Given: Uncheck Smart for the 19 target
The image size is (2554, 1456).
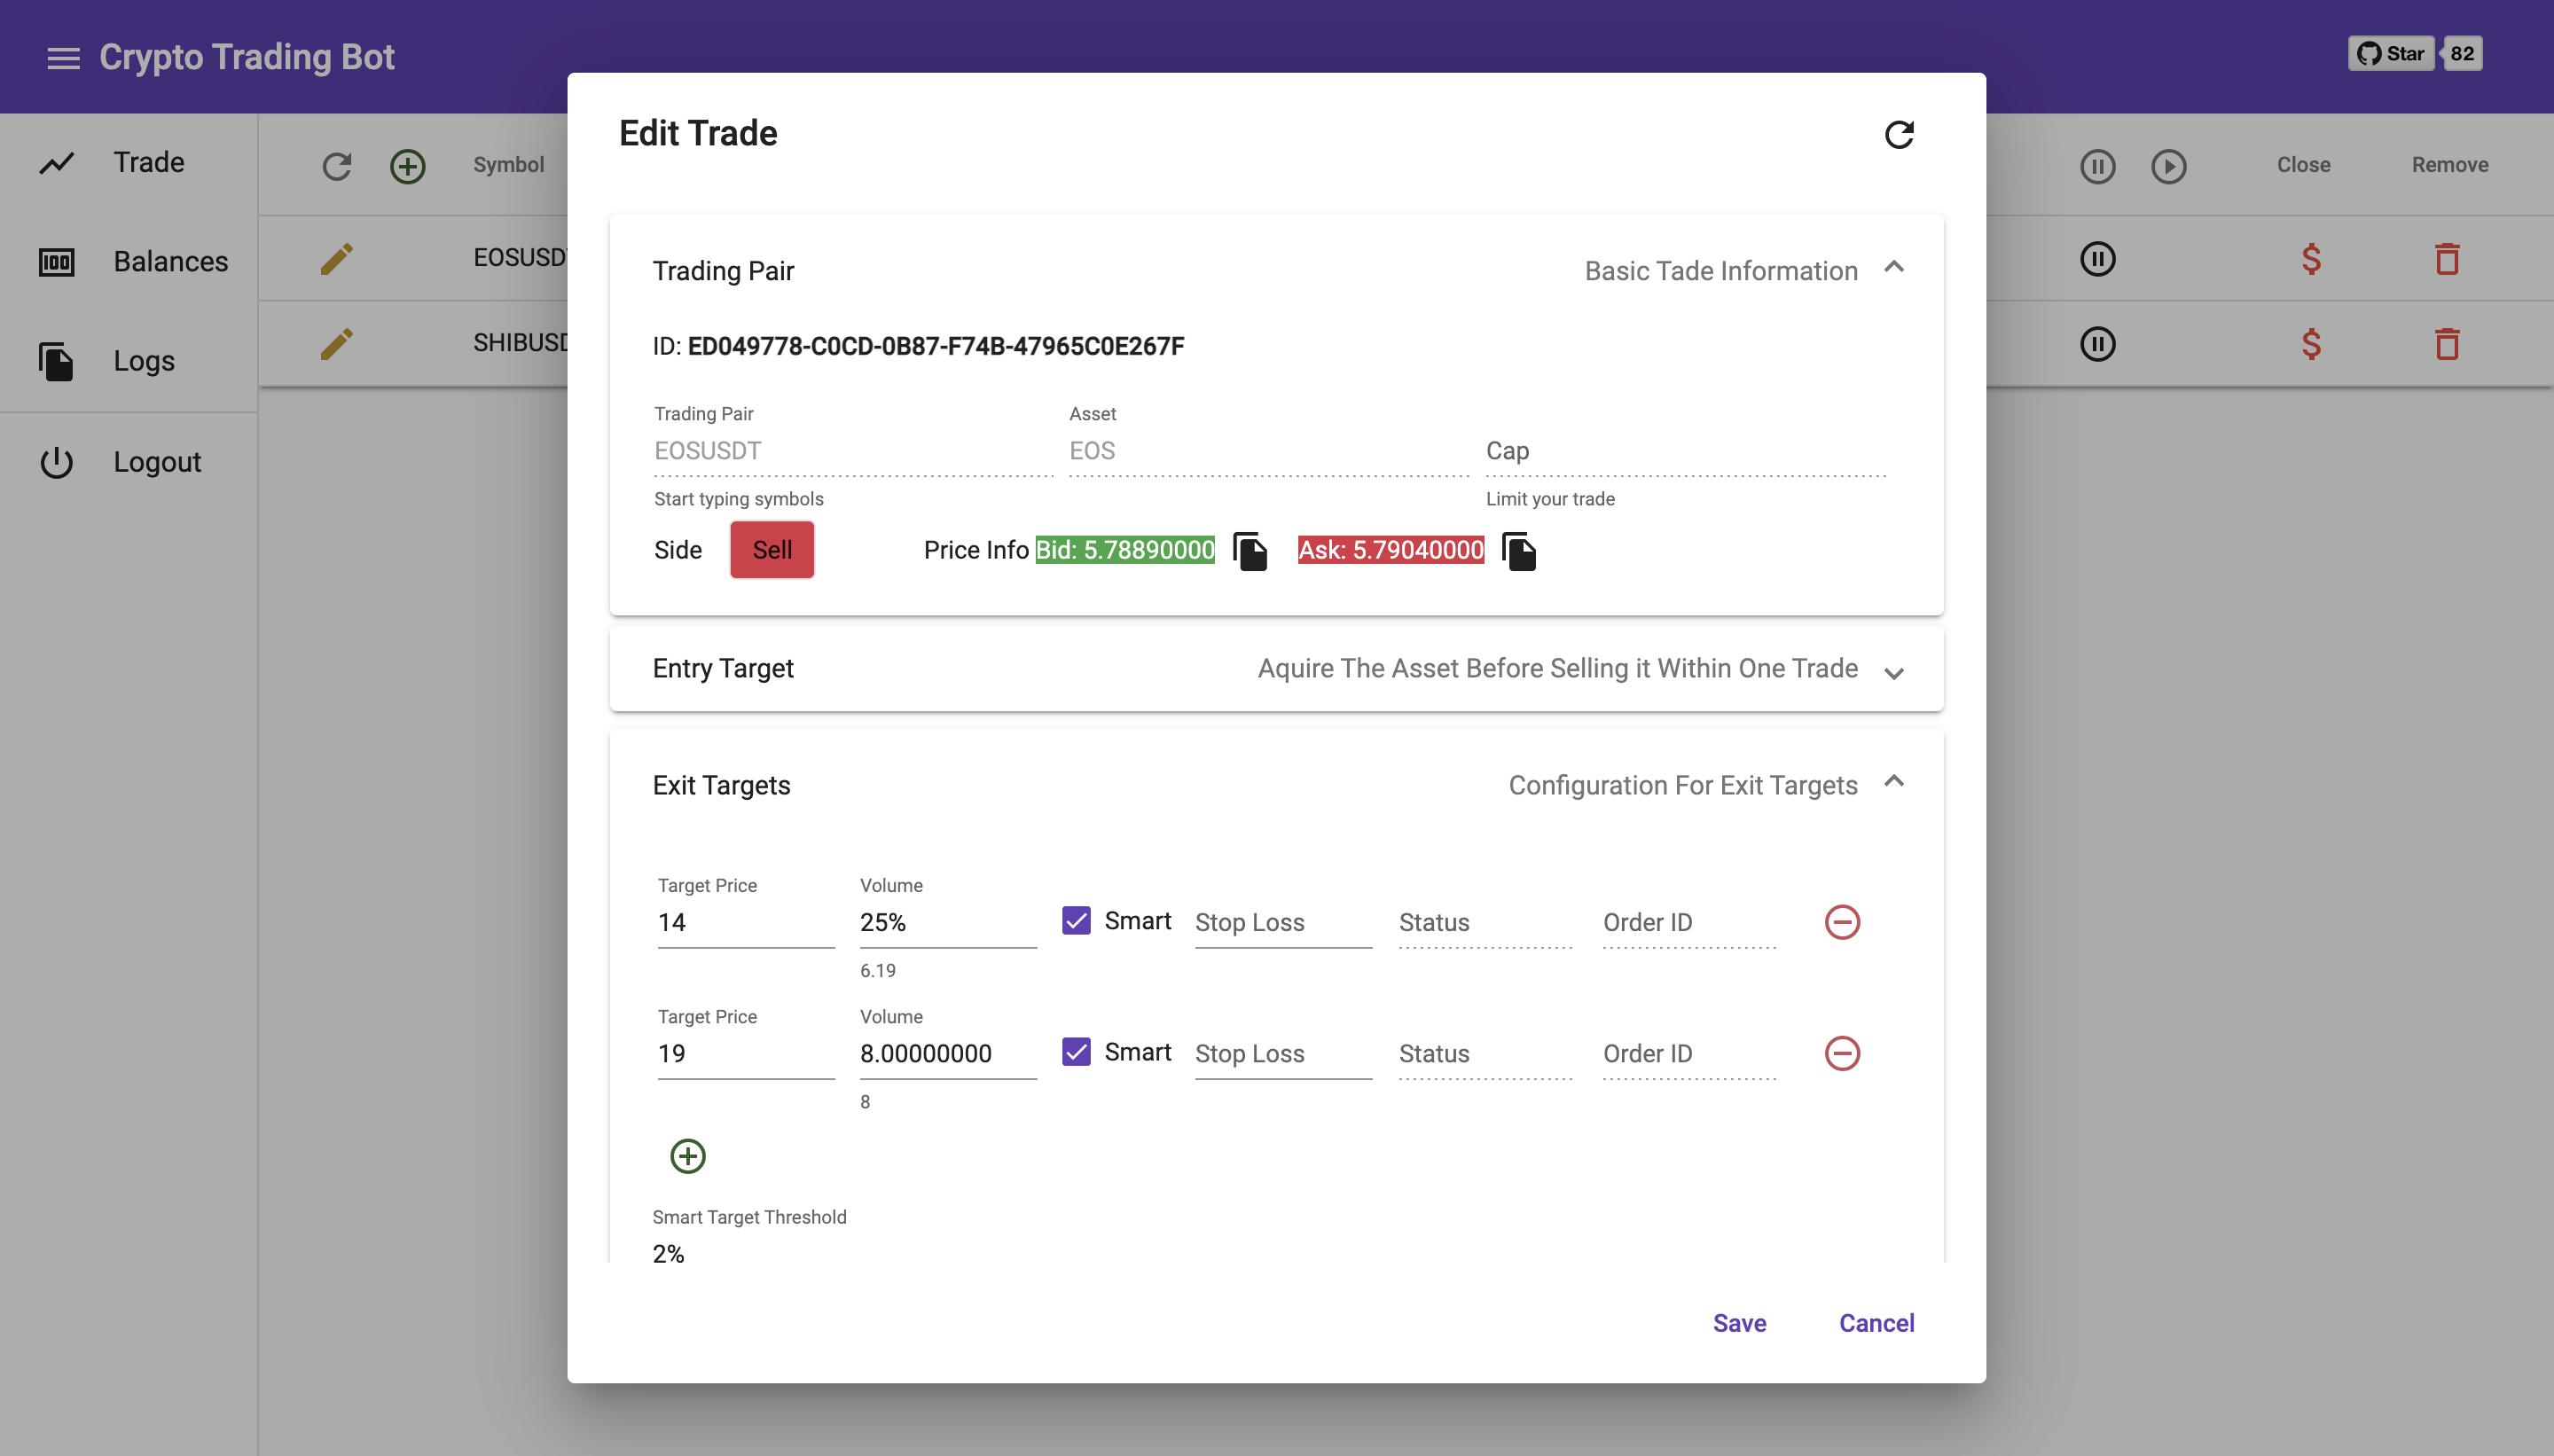Looking at the screenshot, I should (1076, 1051).
